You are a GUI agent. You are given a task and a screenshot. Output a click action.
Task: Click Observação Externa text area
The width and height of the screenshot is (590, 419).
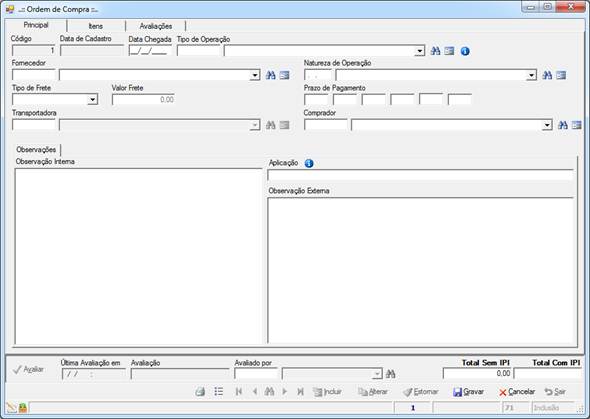coord(420,271)
